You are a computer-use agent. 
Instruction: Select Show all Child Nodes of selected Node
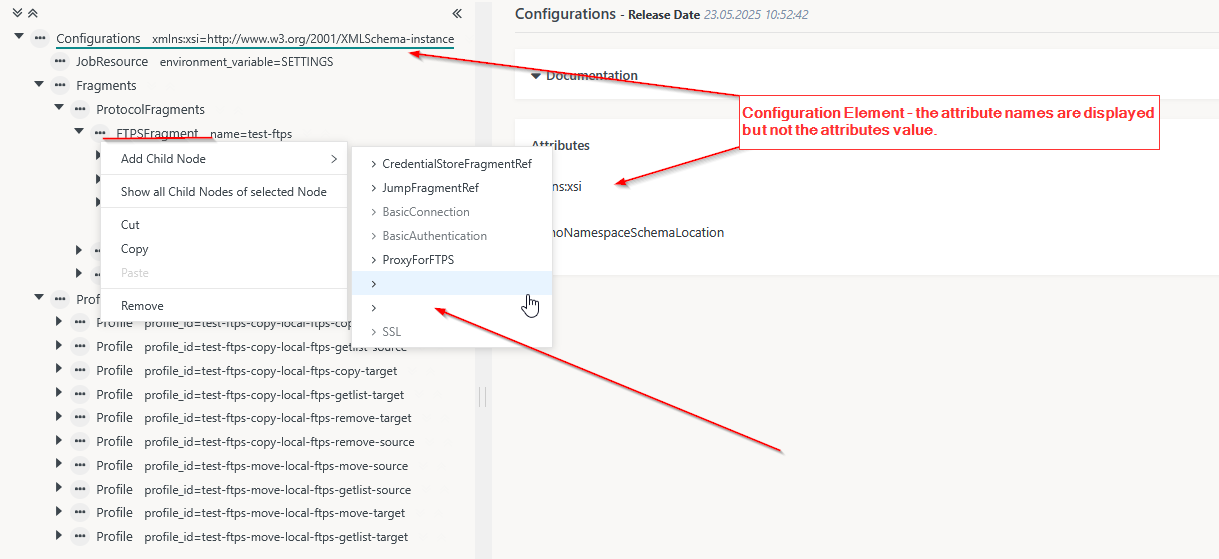click(223, 192)
